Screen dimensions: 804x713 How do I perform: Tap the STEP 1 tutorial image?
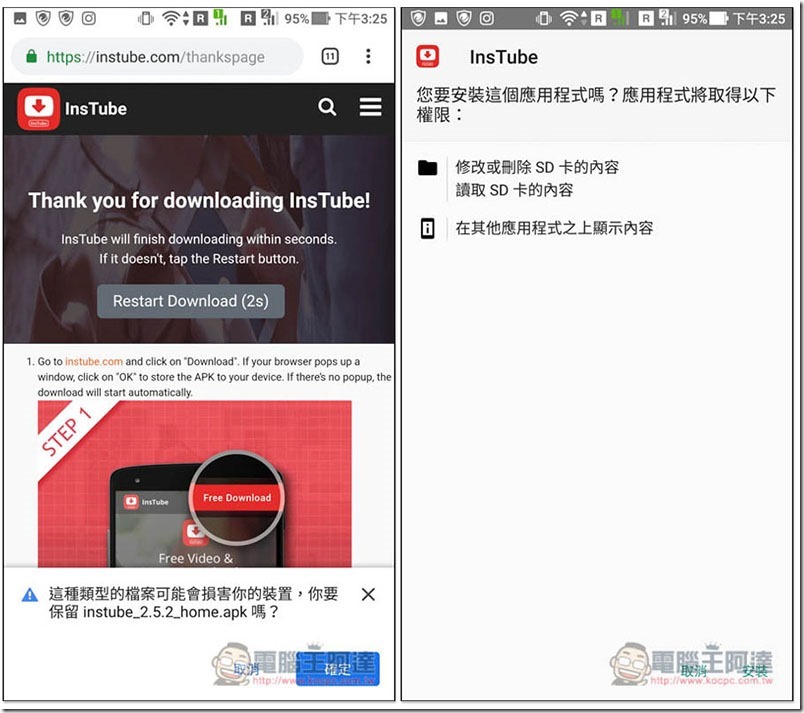[x=195, y=484]
